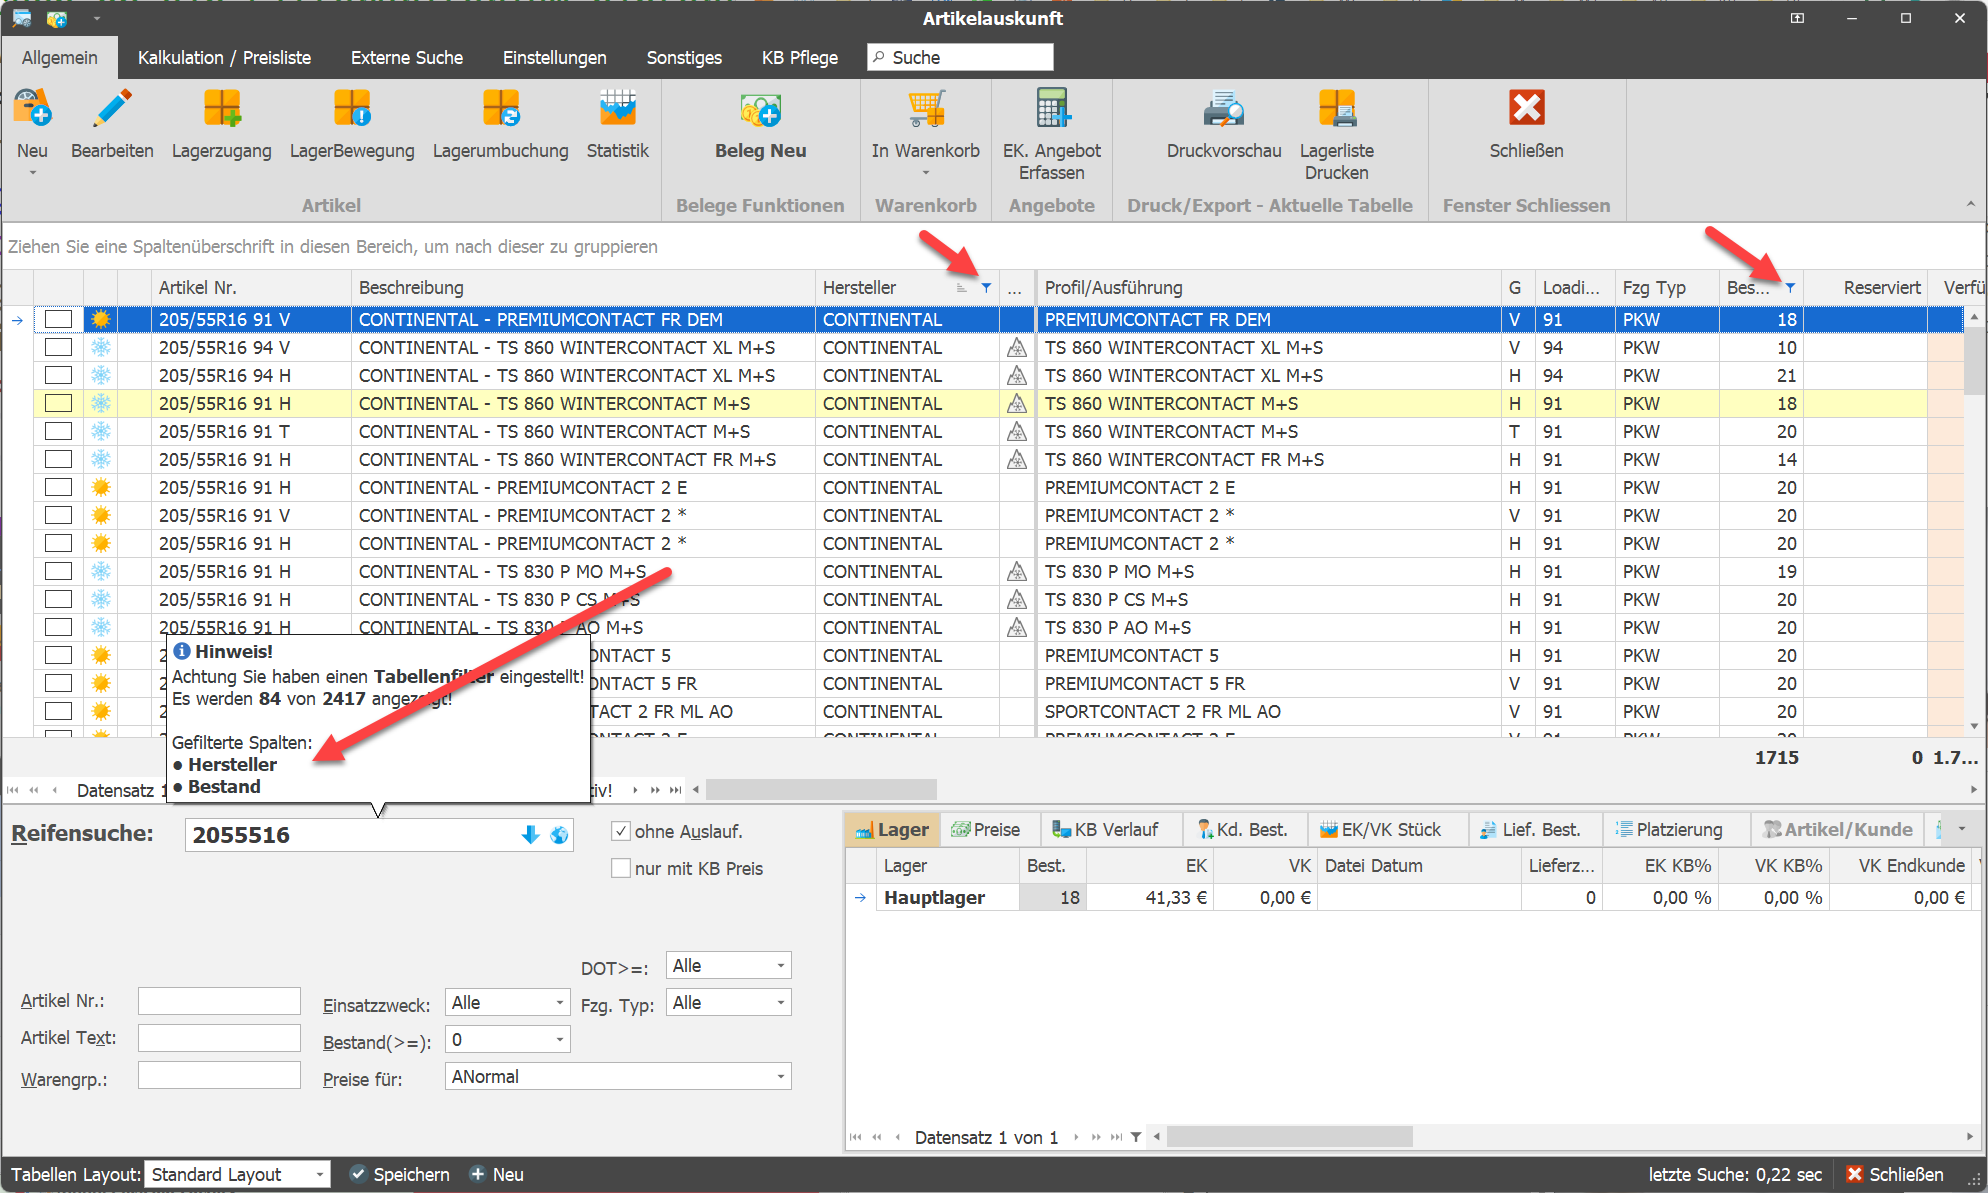Click the Bestand column filter funnel

coord(1790,288)
